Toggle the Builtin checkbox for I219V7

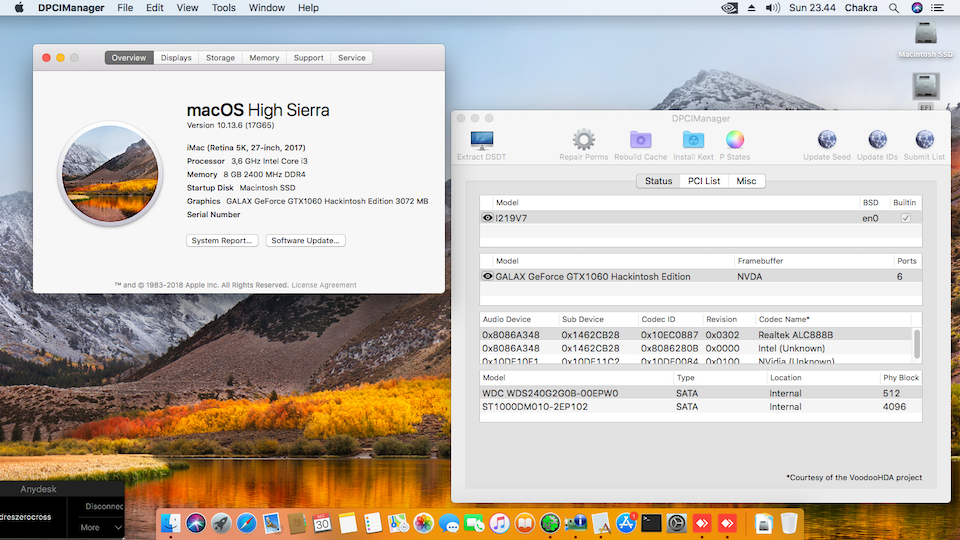point(906,218)
